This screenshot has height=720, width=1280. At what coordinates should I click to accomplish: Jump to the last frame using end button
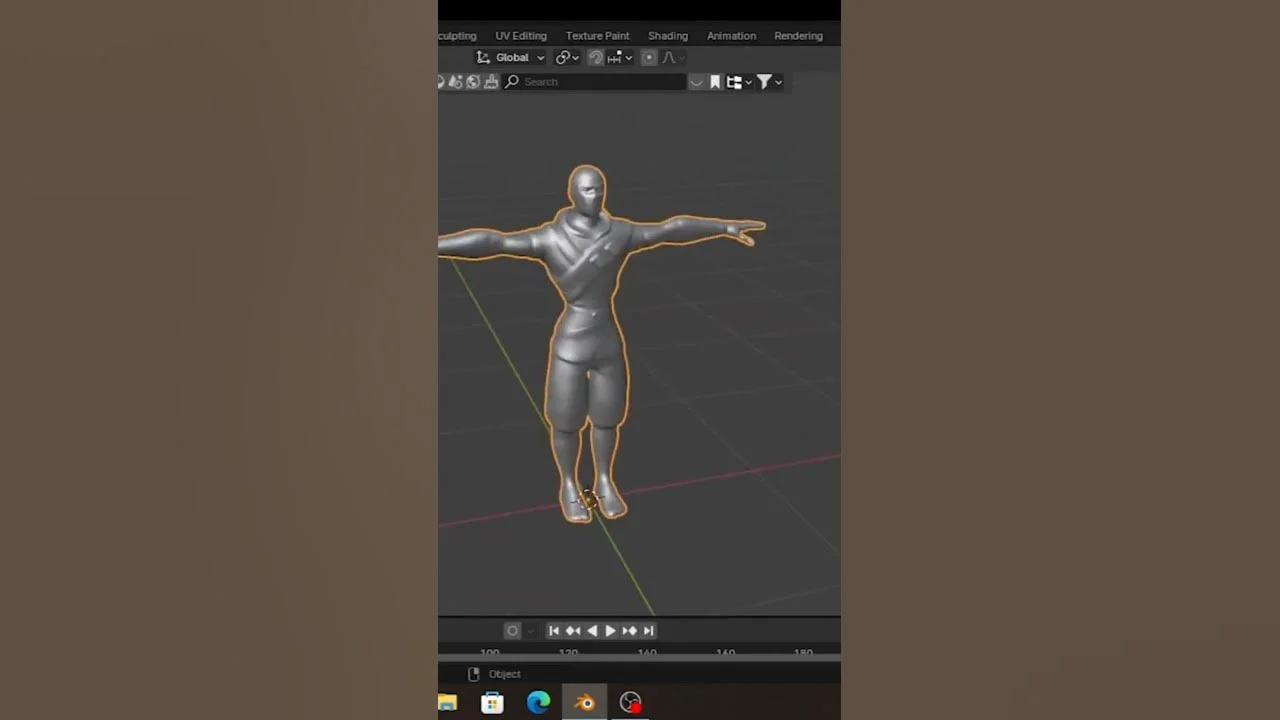(x=648, y=630)
